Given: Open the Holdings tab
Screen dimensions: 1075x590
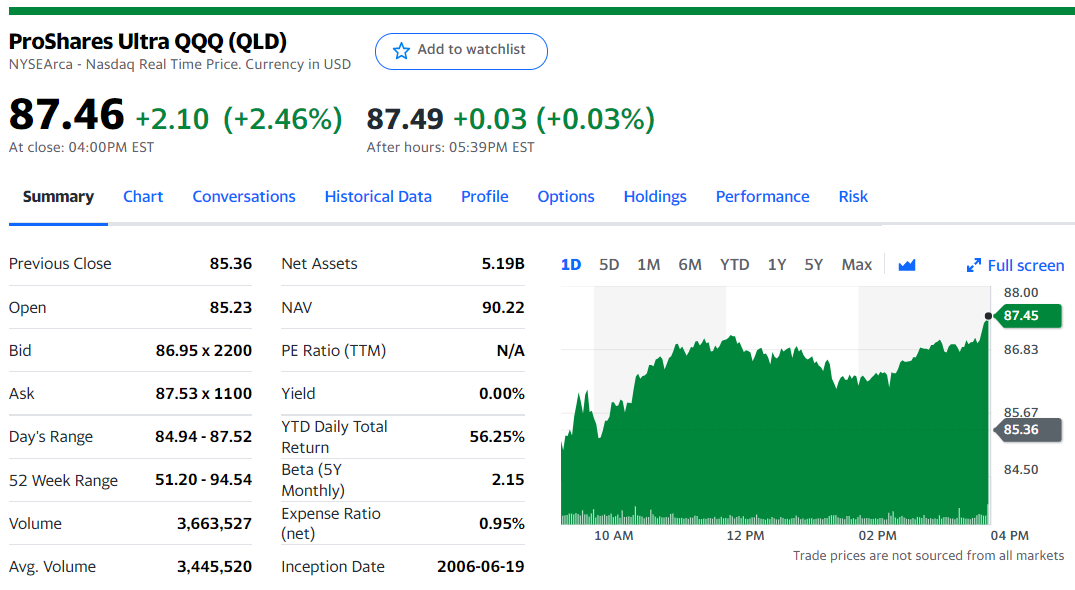Looking at the screenshot, I should pos(655,197).
